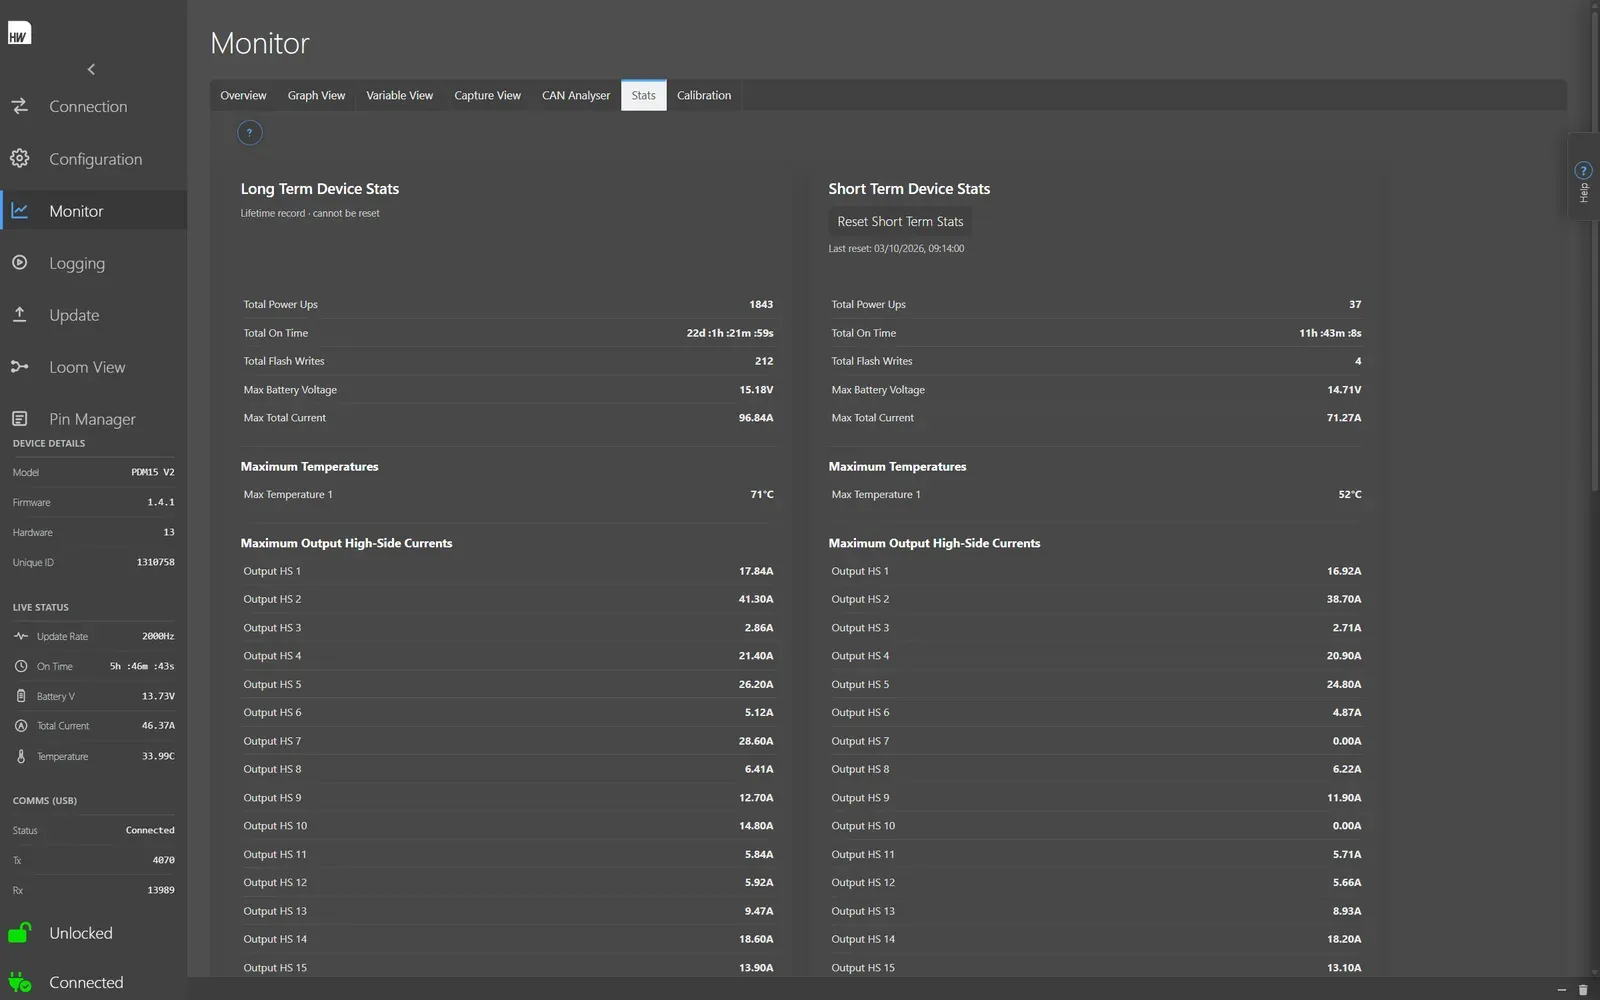The height and width of the screenshot is (1000, 1600).
Task: Open the Connection section icon
Action: 20,105
